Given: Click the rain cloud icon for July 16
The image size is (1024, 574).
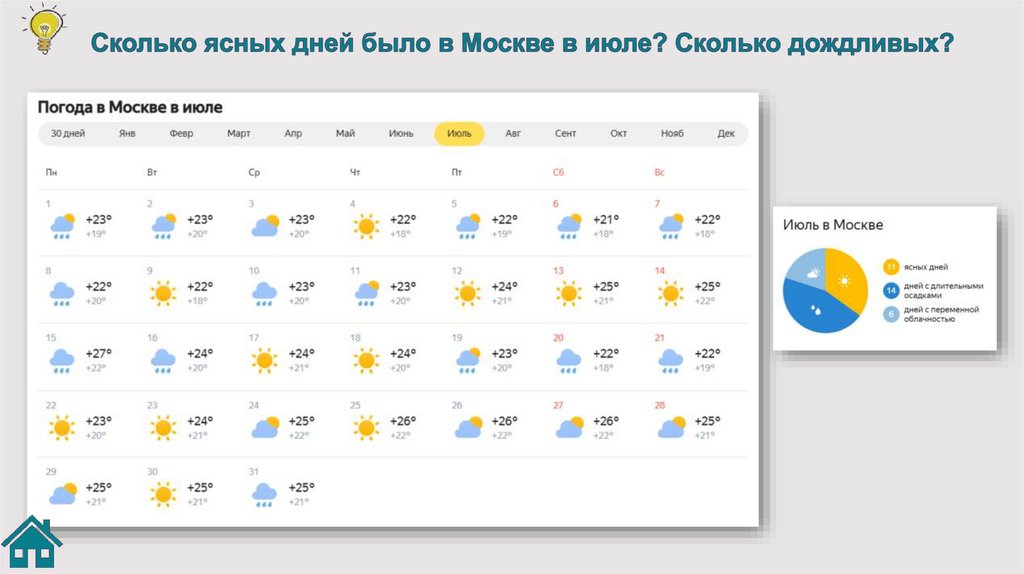Looking at the screenshot, I should click(163, 361).
